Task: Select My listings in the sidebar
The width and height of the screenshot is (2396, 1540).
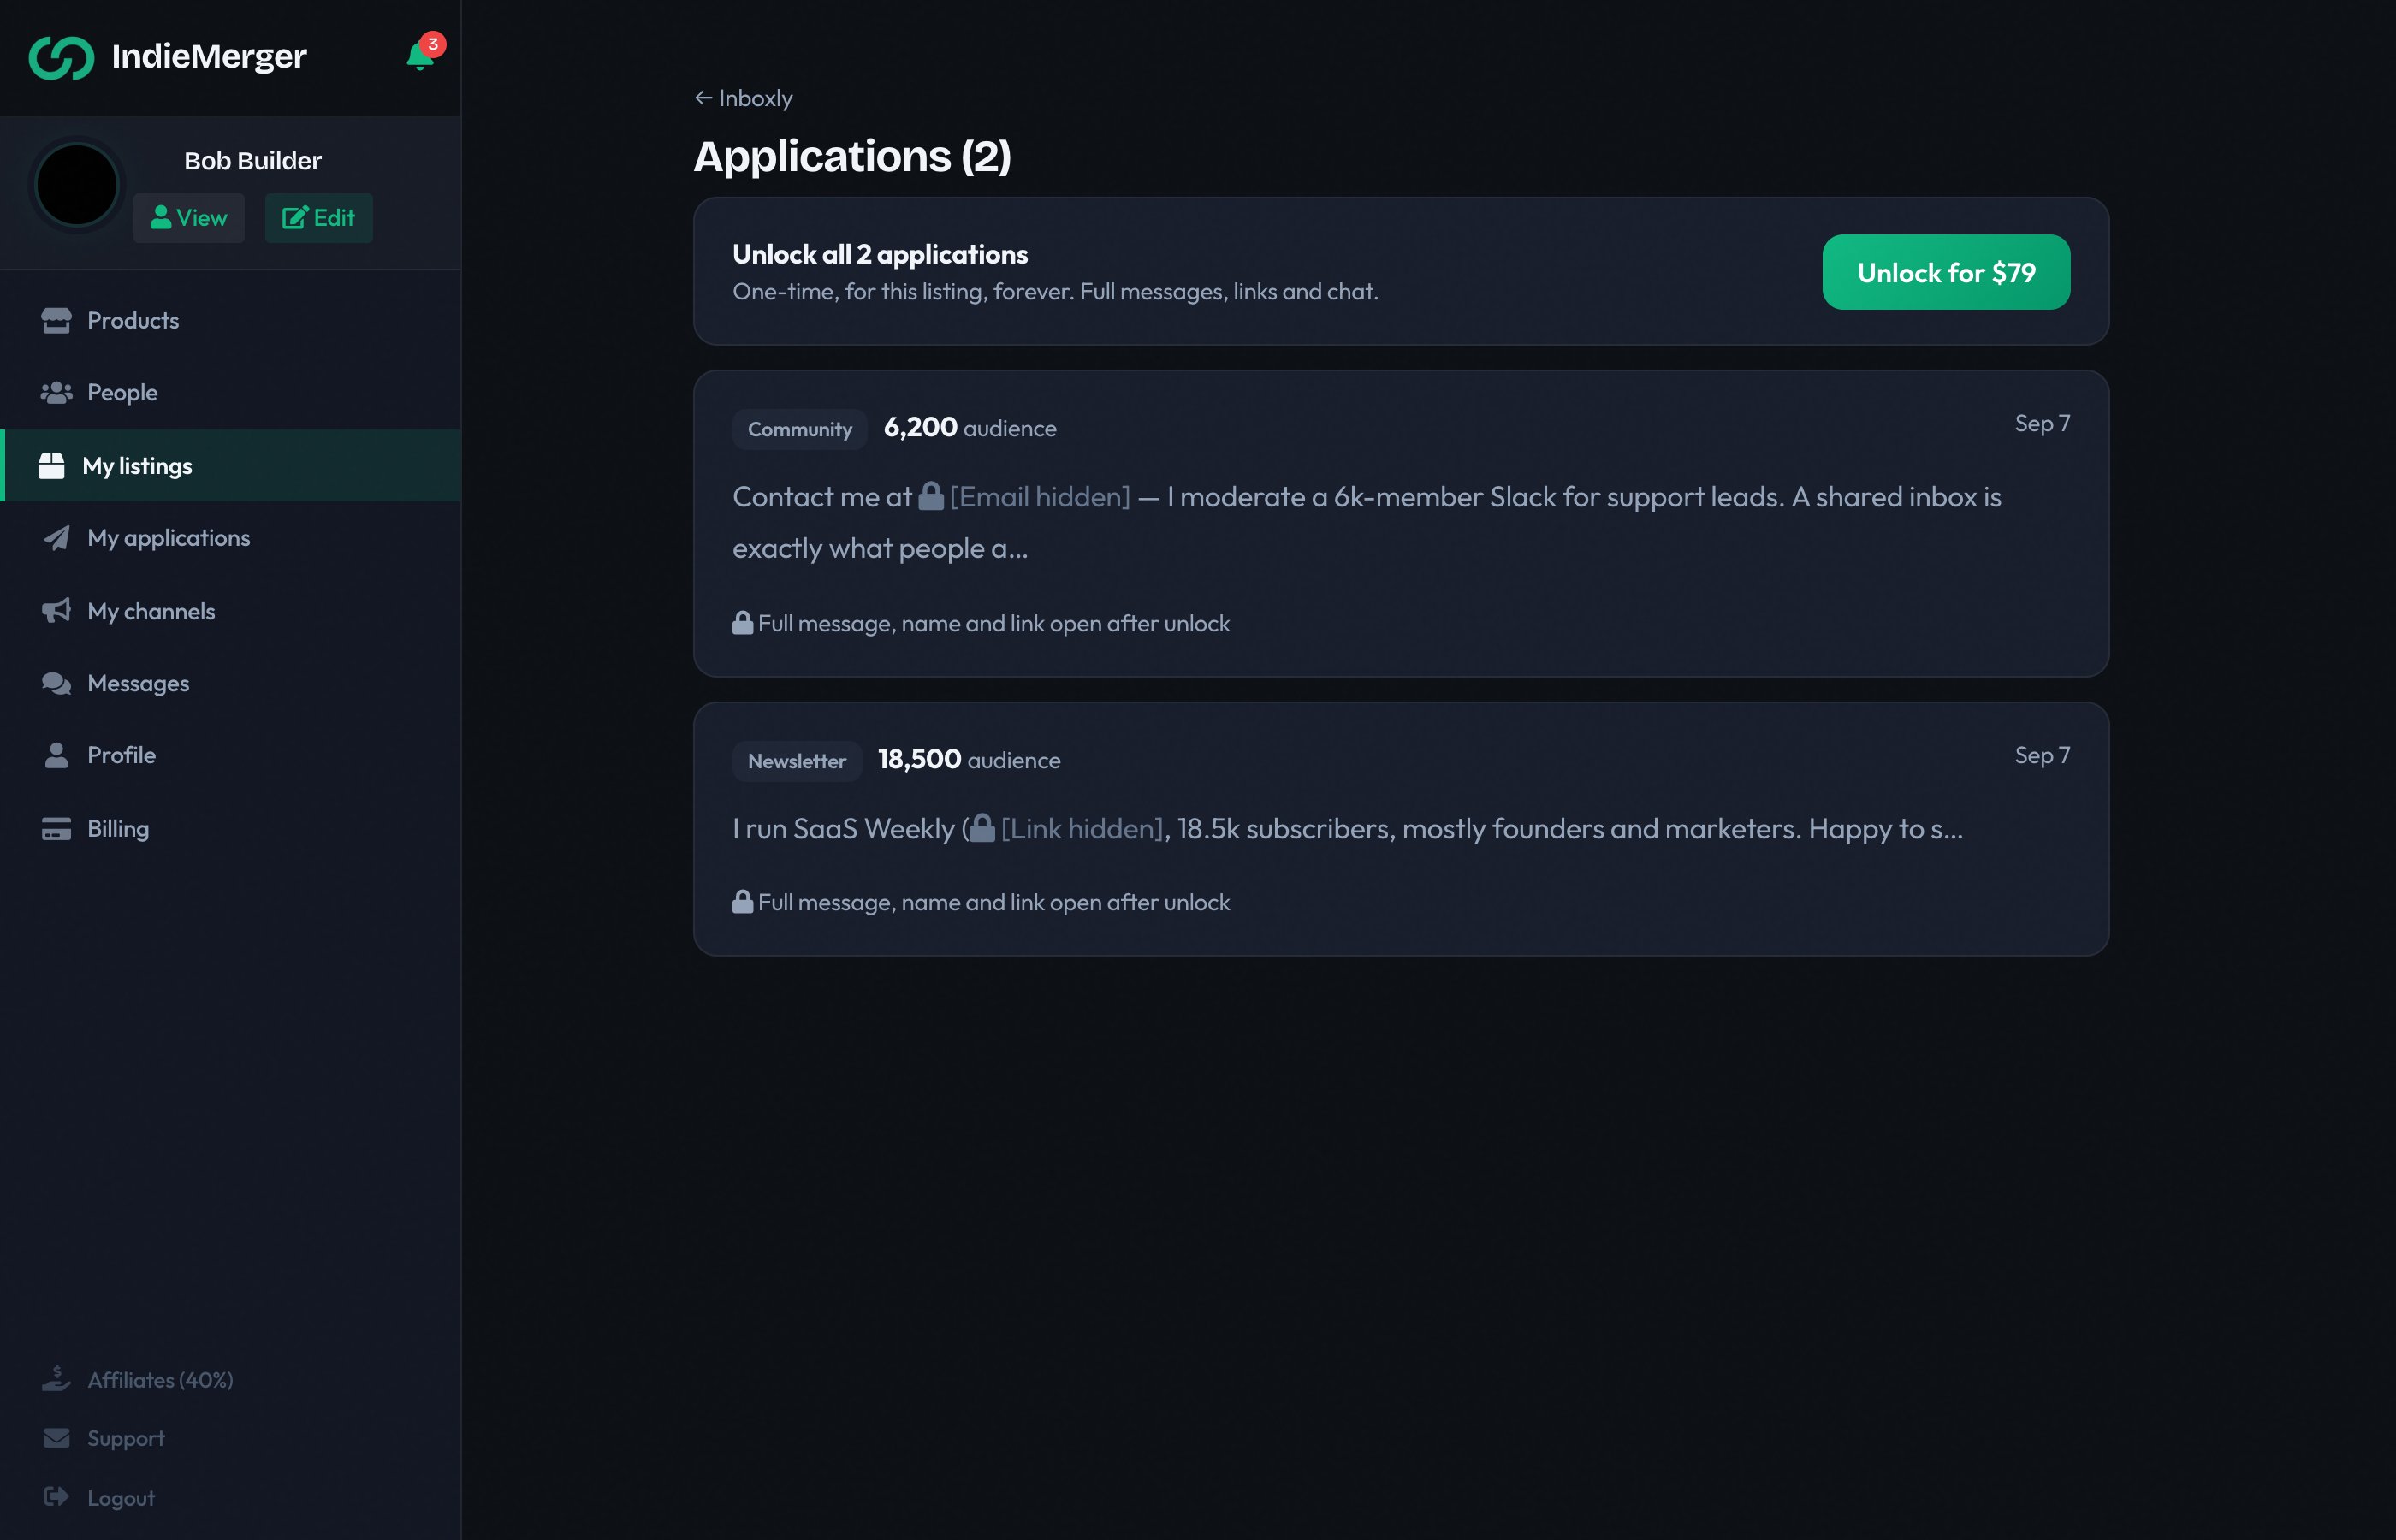Action: (x=231, y=466)
